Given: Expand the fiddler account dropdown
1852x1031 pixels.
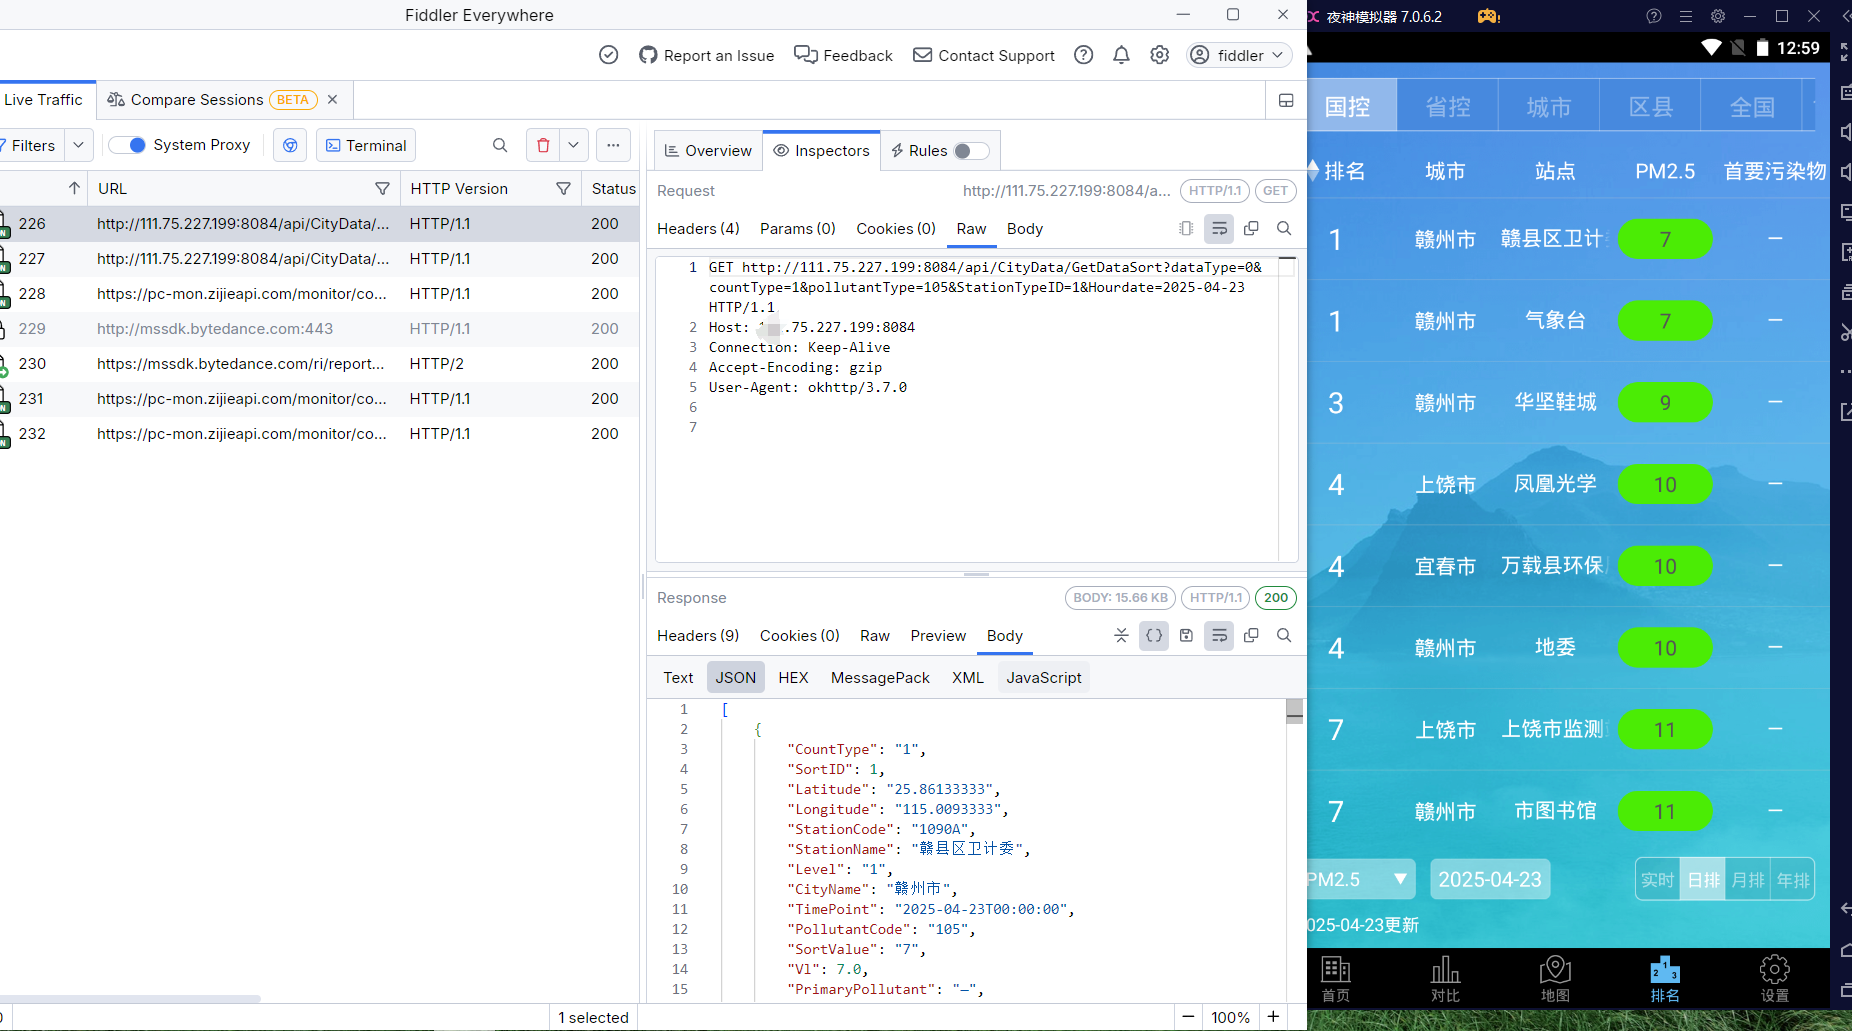Looking at the screenshot, I should (1239, 55).
